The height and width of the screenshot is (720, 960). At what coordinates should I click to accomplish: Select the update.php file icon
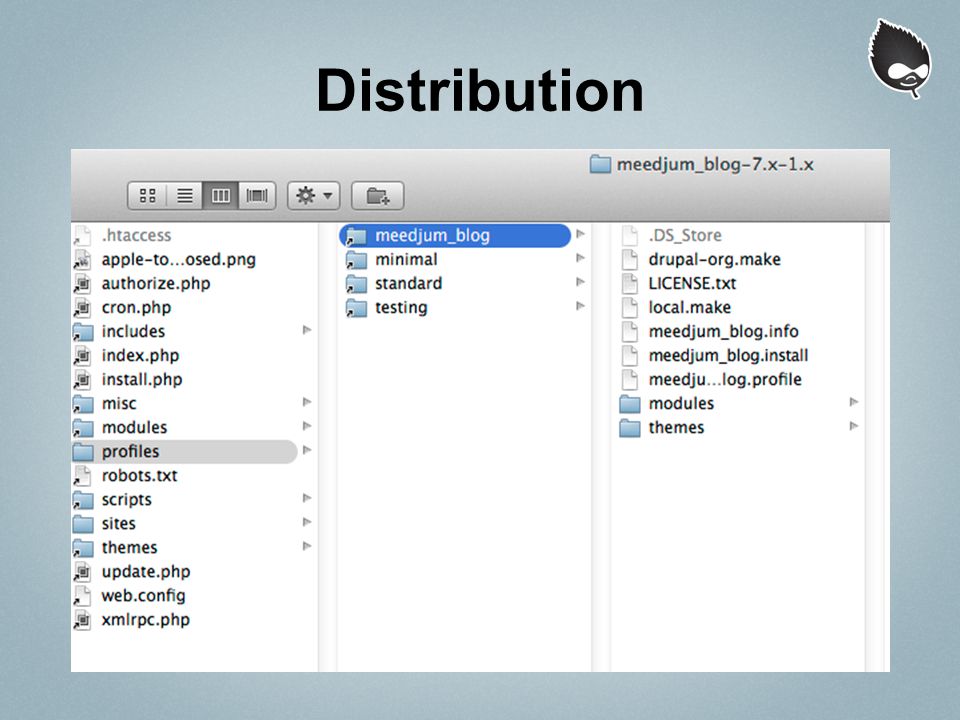click(x=83, y=572)
